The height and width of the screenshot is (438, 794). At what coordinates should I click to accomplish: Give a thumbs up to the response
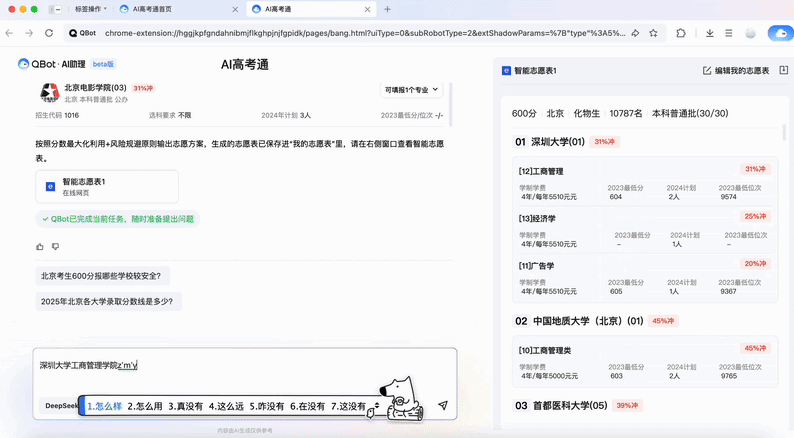pos(40,247)
